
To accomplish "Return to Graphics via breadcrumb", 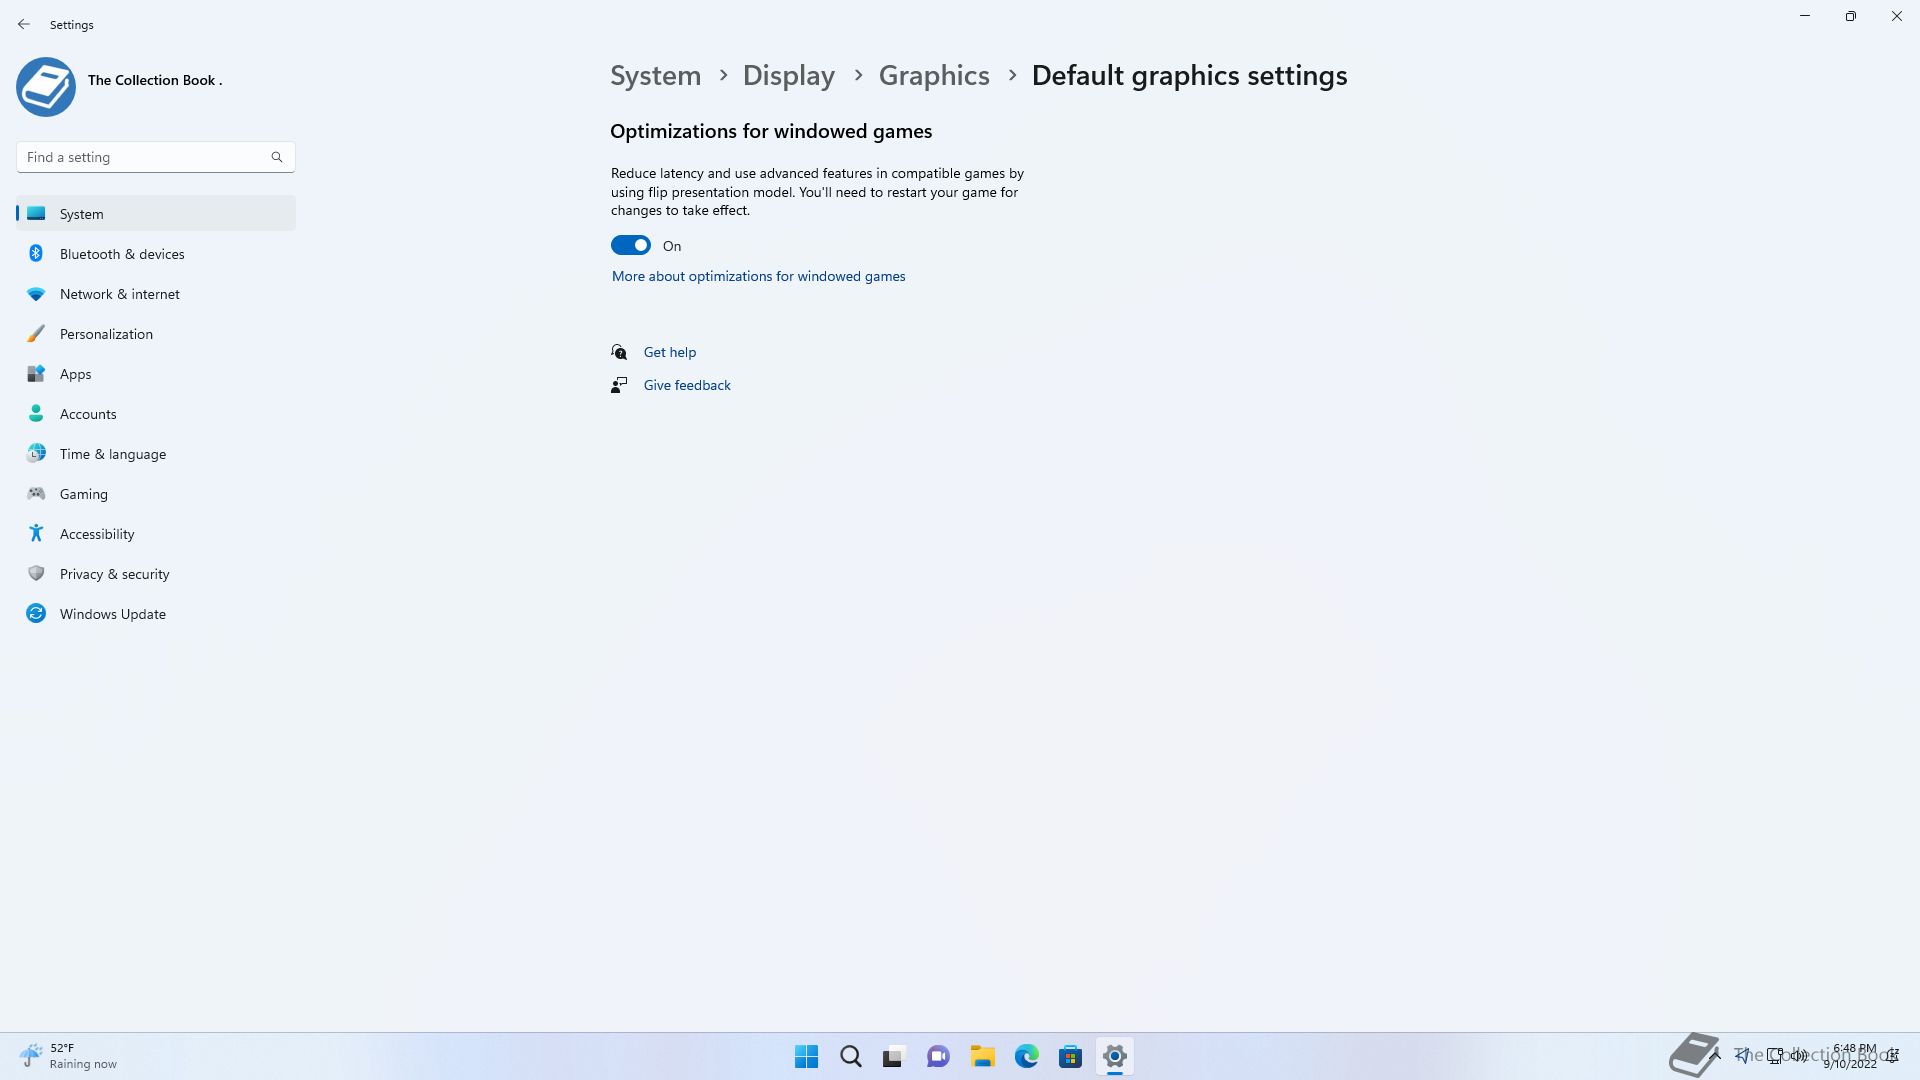I will pyautogui.click(x=933, y=76).
